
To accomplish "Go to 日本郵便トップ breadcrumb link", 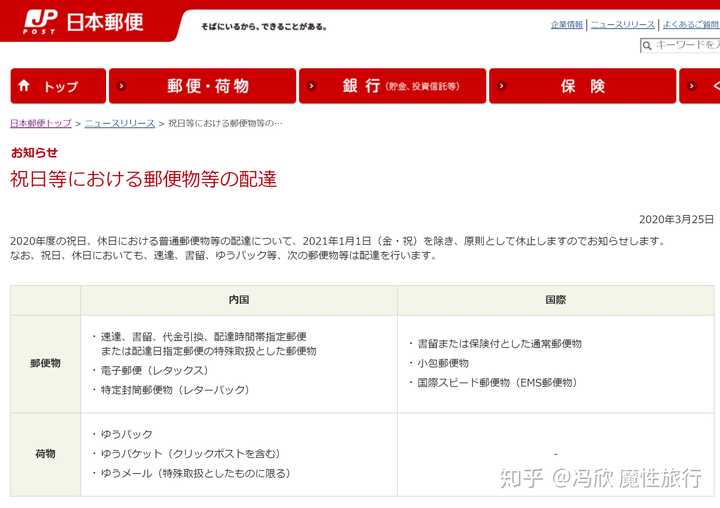I will coord(41,123).
